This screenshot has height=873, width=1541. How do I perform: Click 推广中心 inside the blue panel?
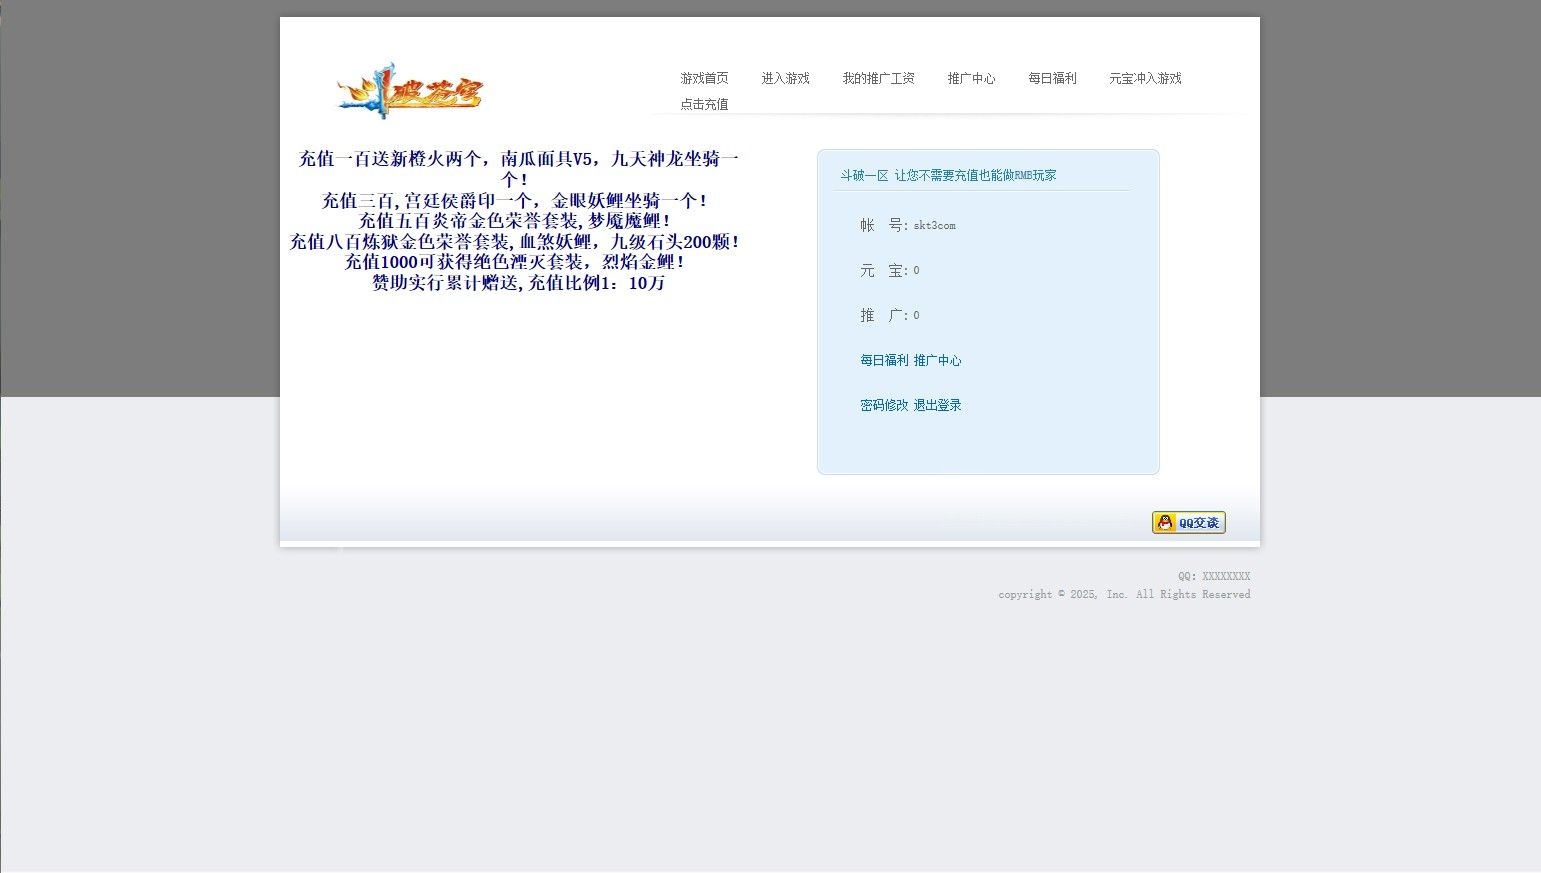pos(938,360)
